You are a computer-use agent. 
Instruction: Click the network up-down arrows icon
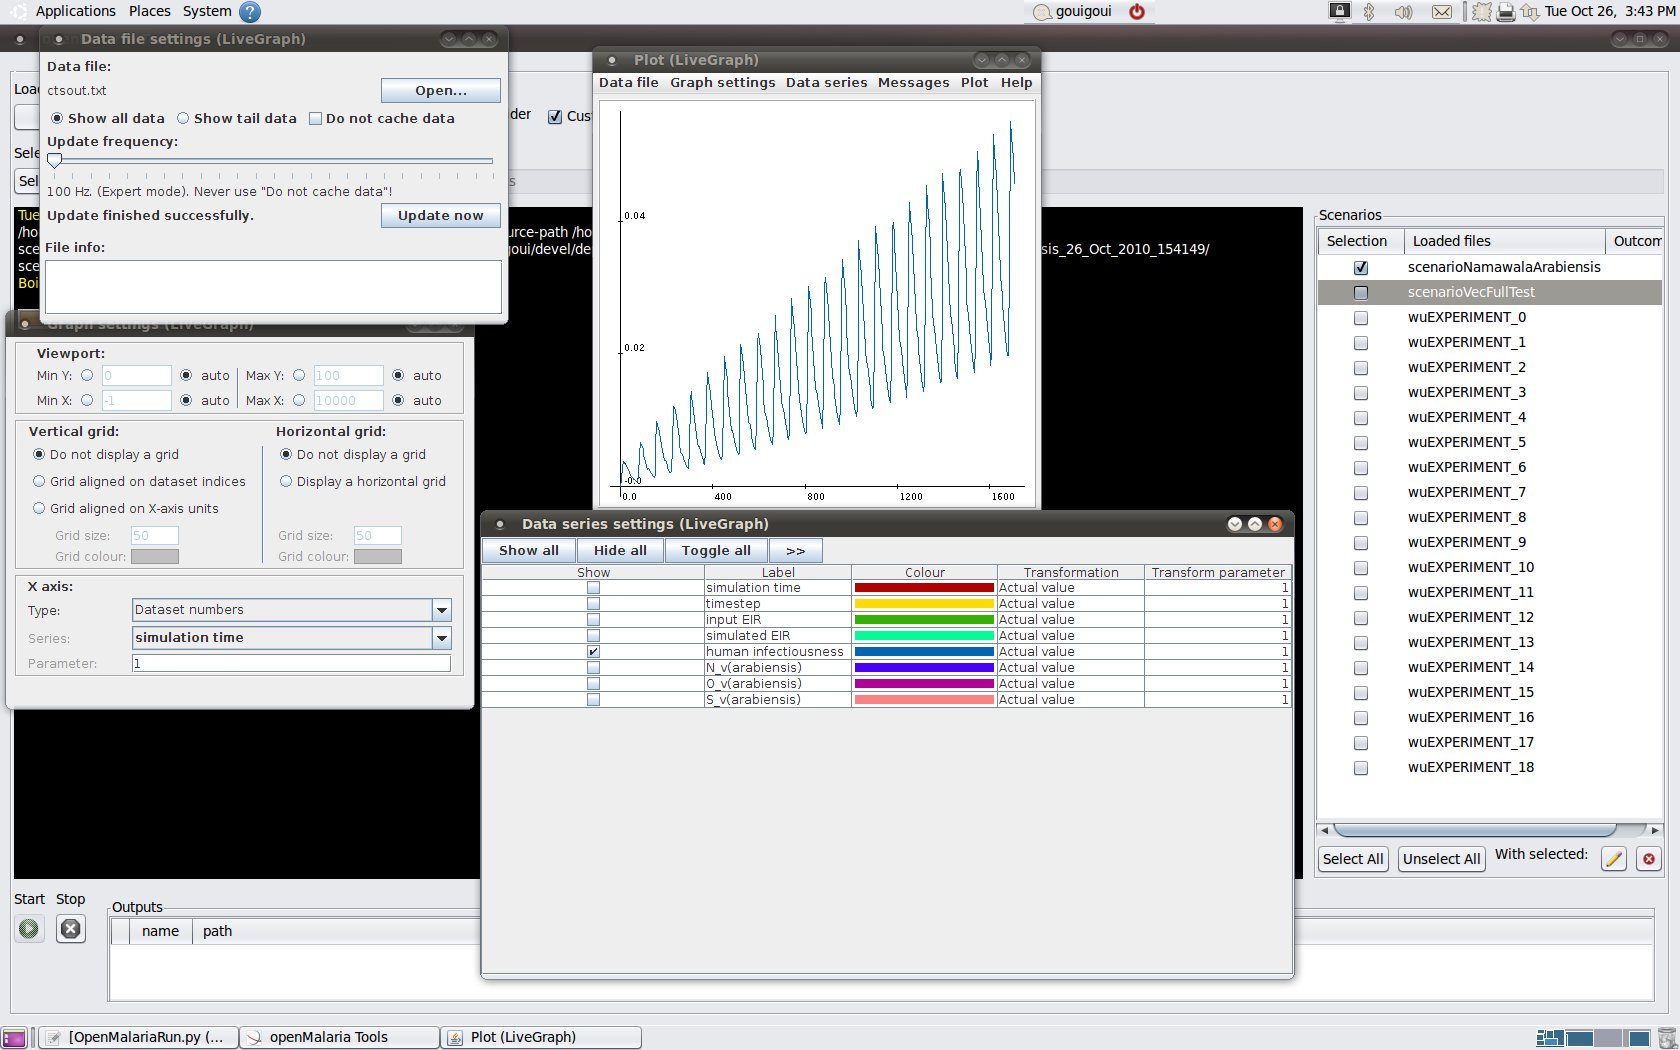(x=1530, y=12)
